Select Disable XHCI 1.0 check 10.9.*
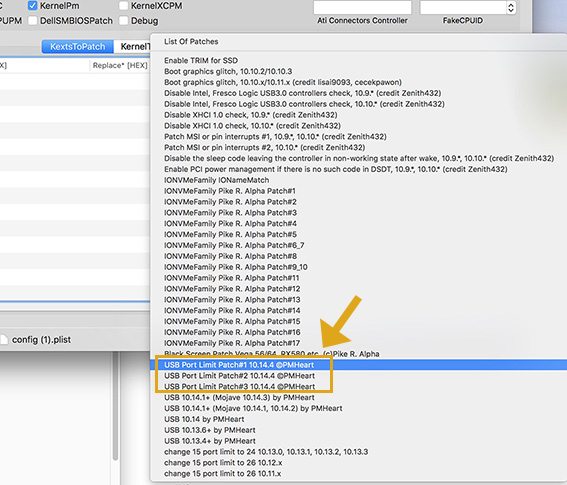567x485 pixels. [x=359, y=115]
